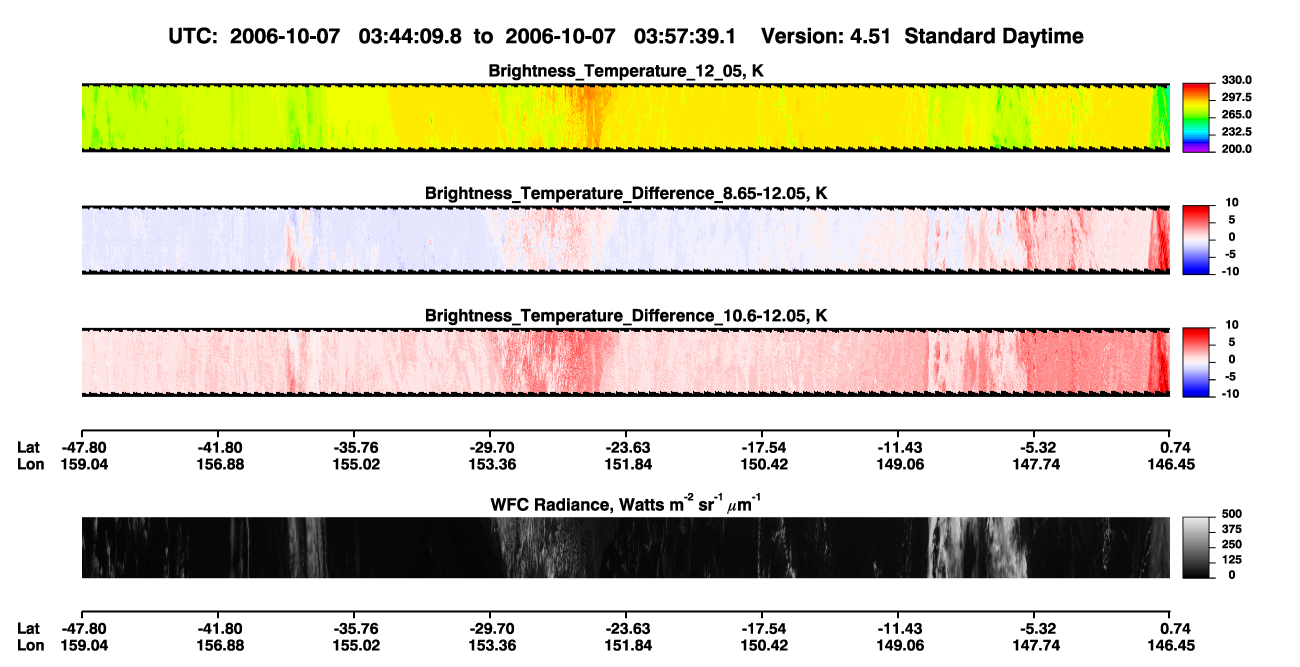This screenshot has width=1300, height=667.
Task: Click longitude 155.02 on axis below WFC panel
Action: [354, 648]
